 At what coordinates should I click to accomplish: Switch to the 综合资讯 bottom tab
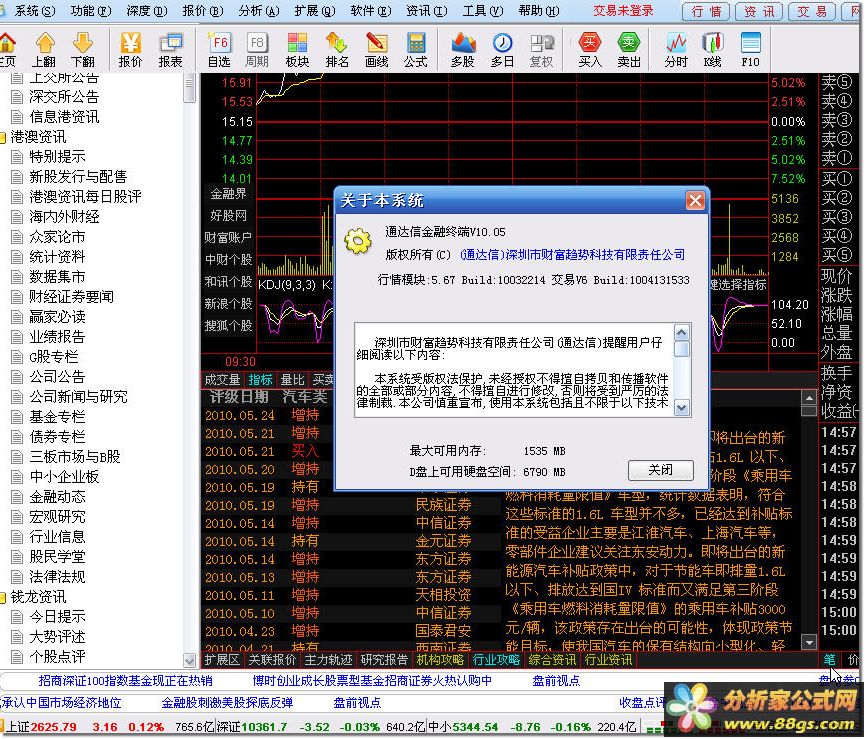552,660
